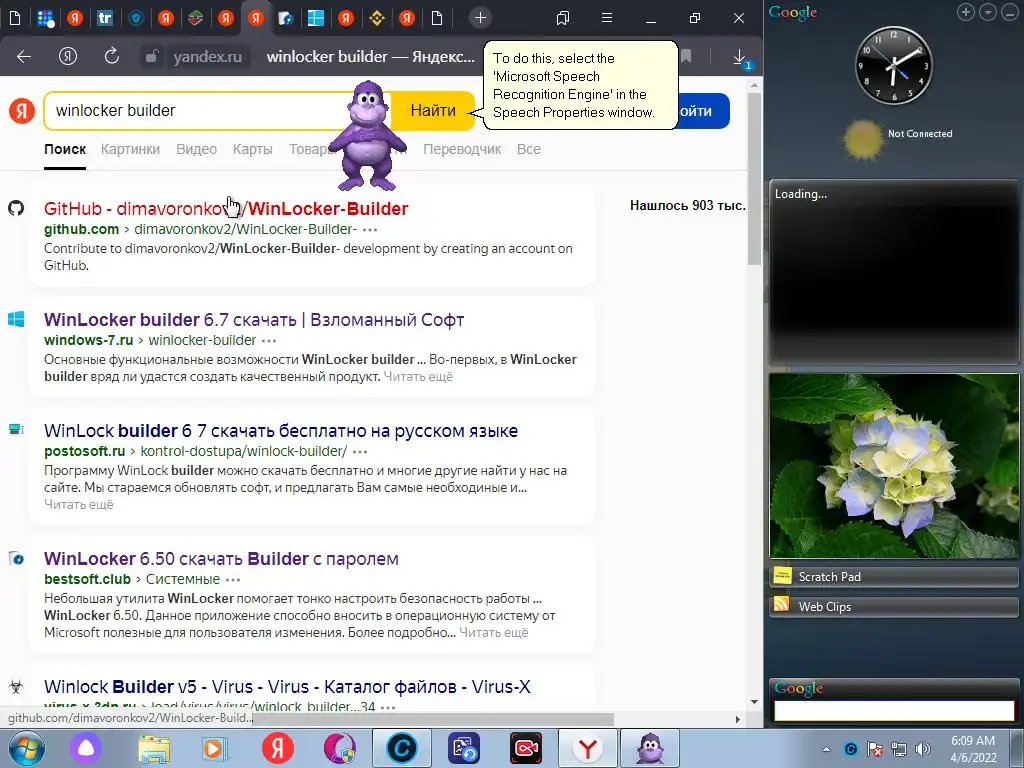Open three-dots menu beside windows-7.ru URL
The width and height of the screenshot is (1024, 768).
pyautogui.click(x=269, y=341)
